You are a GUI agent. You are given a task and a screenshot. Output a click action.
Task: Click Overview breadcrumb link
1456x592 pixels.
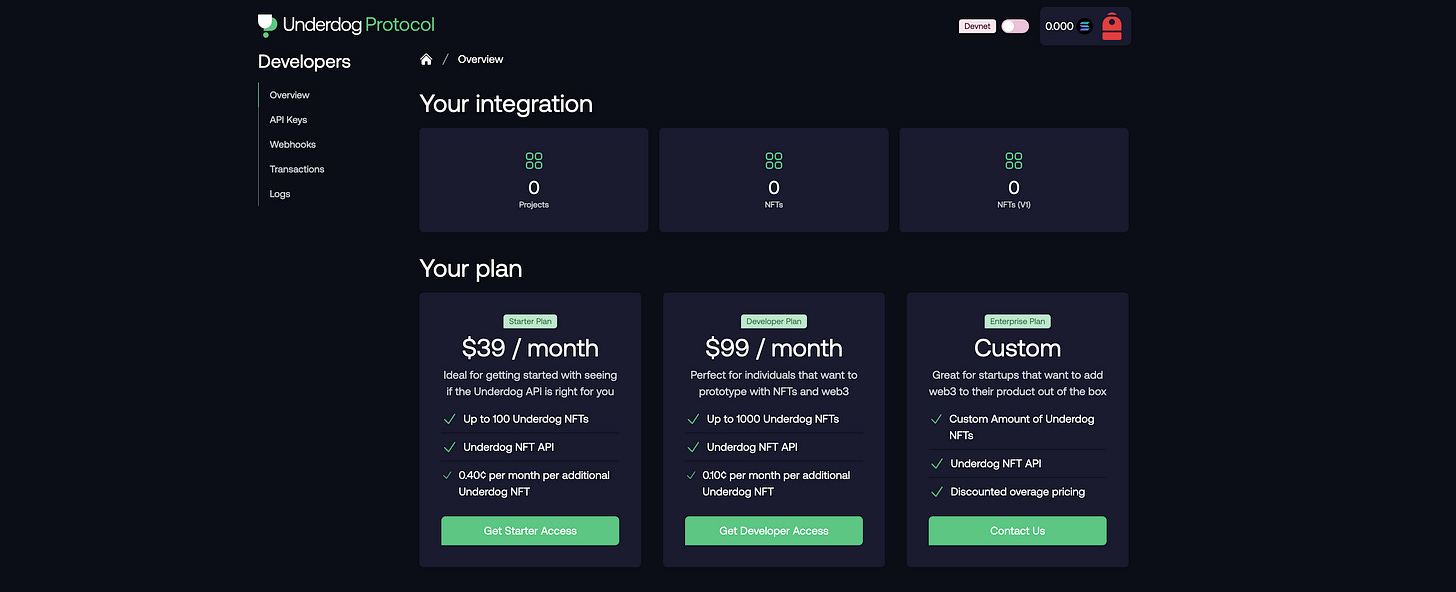(x=480, y=60)
